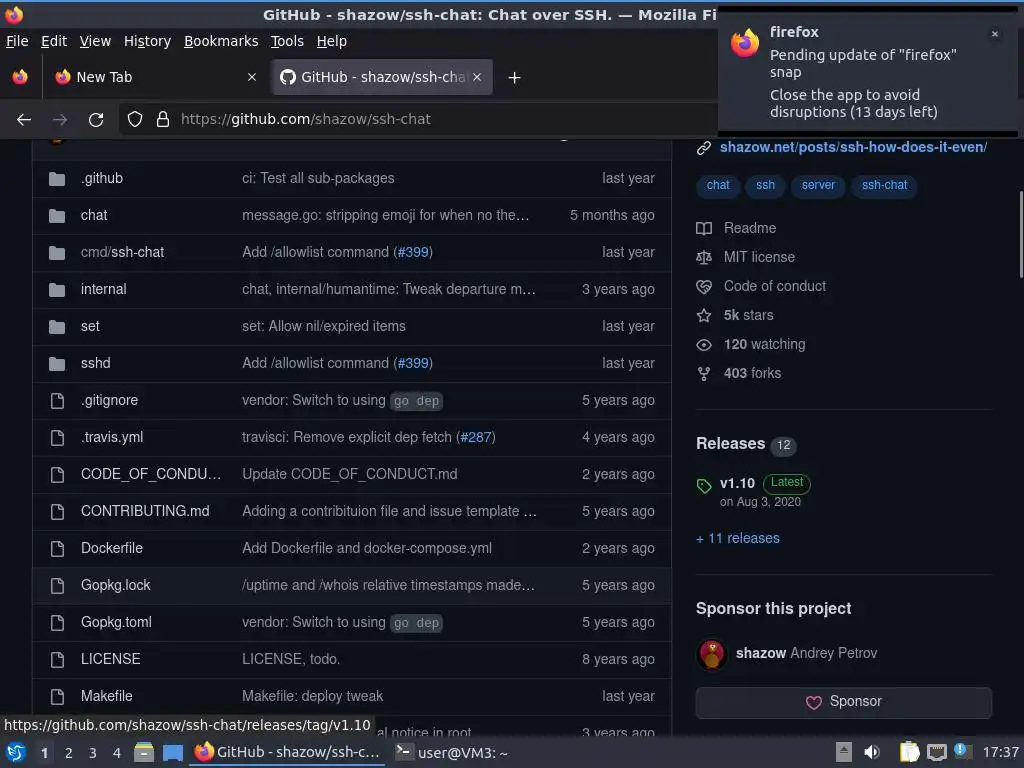Click the .github folder icon
Screen dimensions: 1024x768
coord(57,178)
